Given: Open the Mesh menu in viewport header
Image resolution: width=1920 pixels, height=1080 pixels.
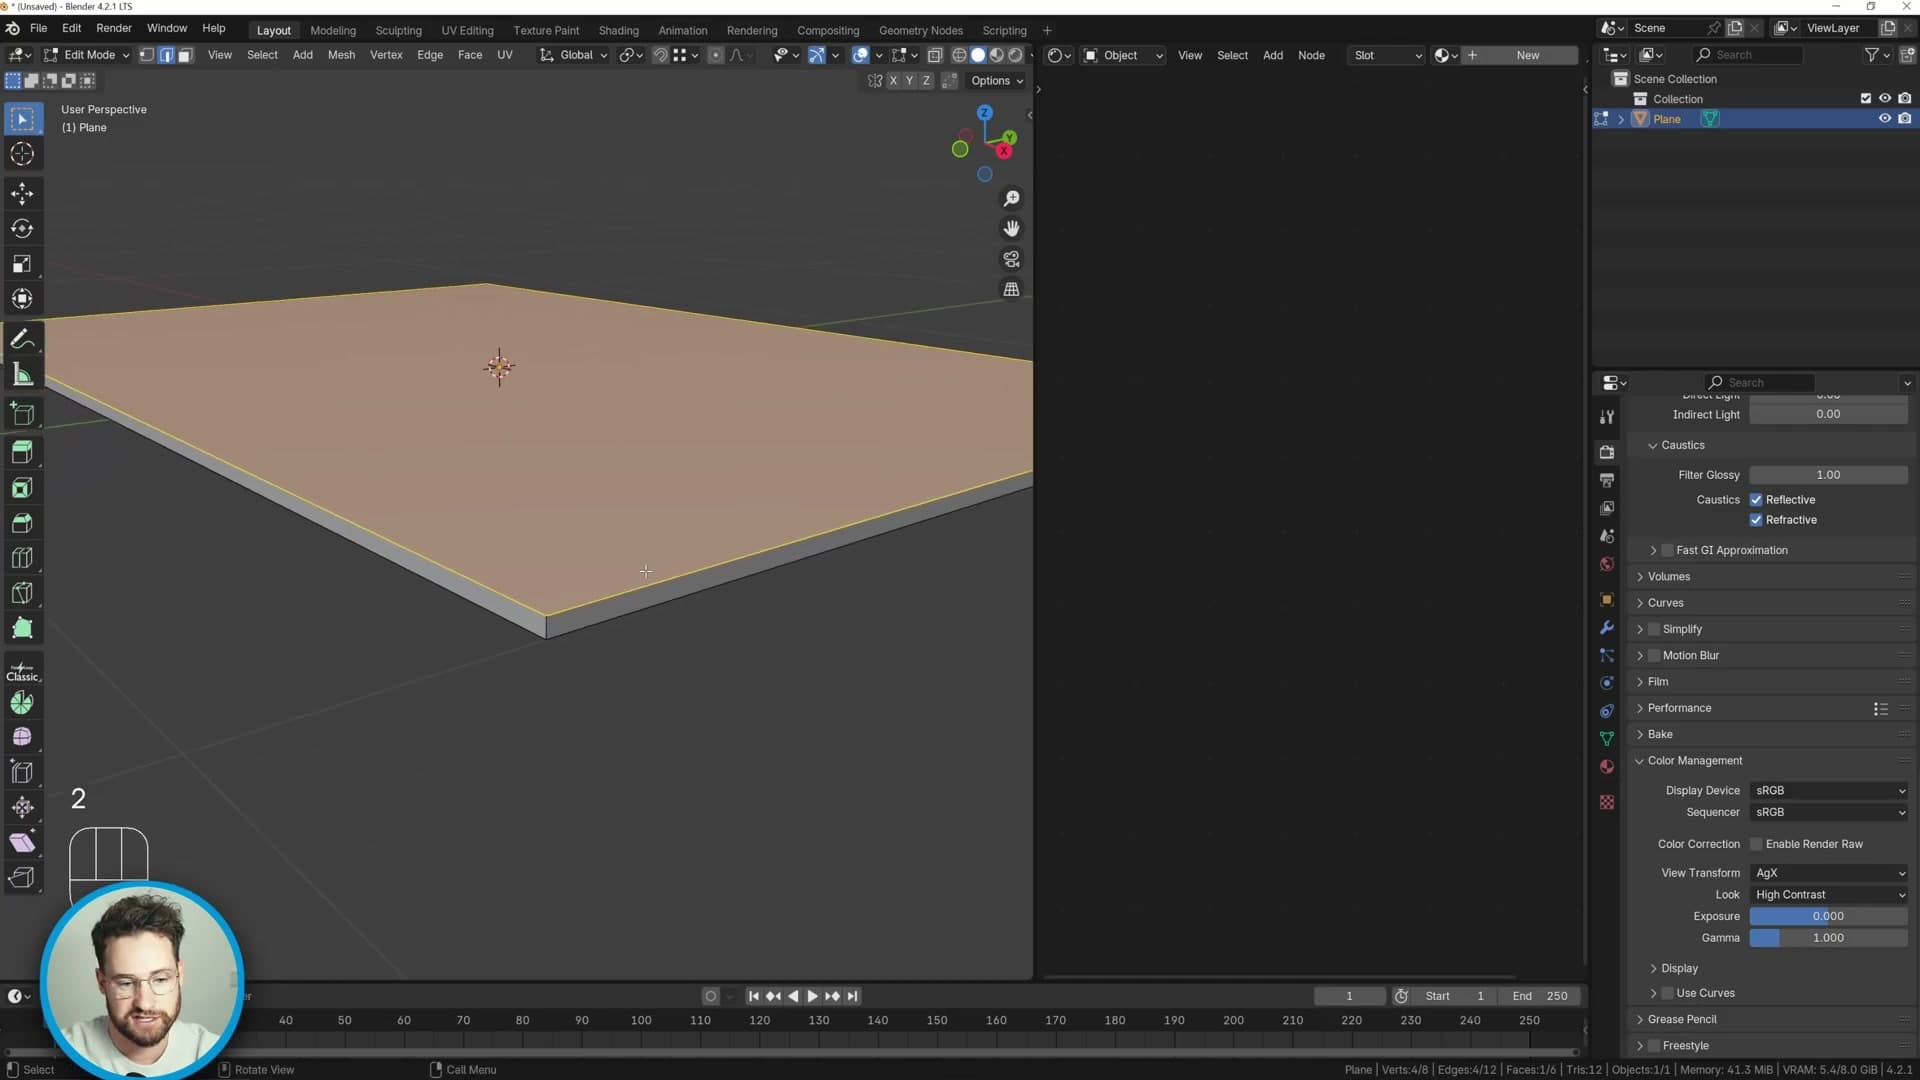Looking at the screenshot, I should (341, 55).
